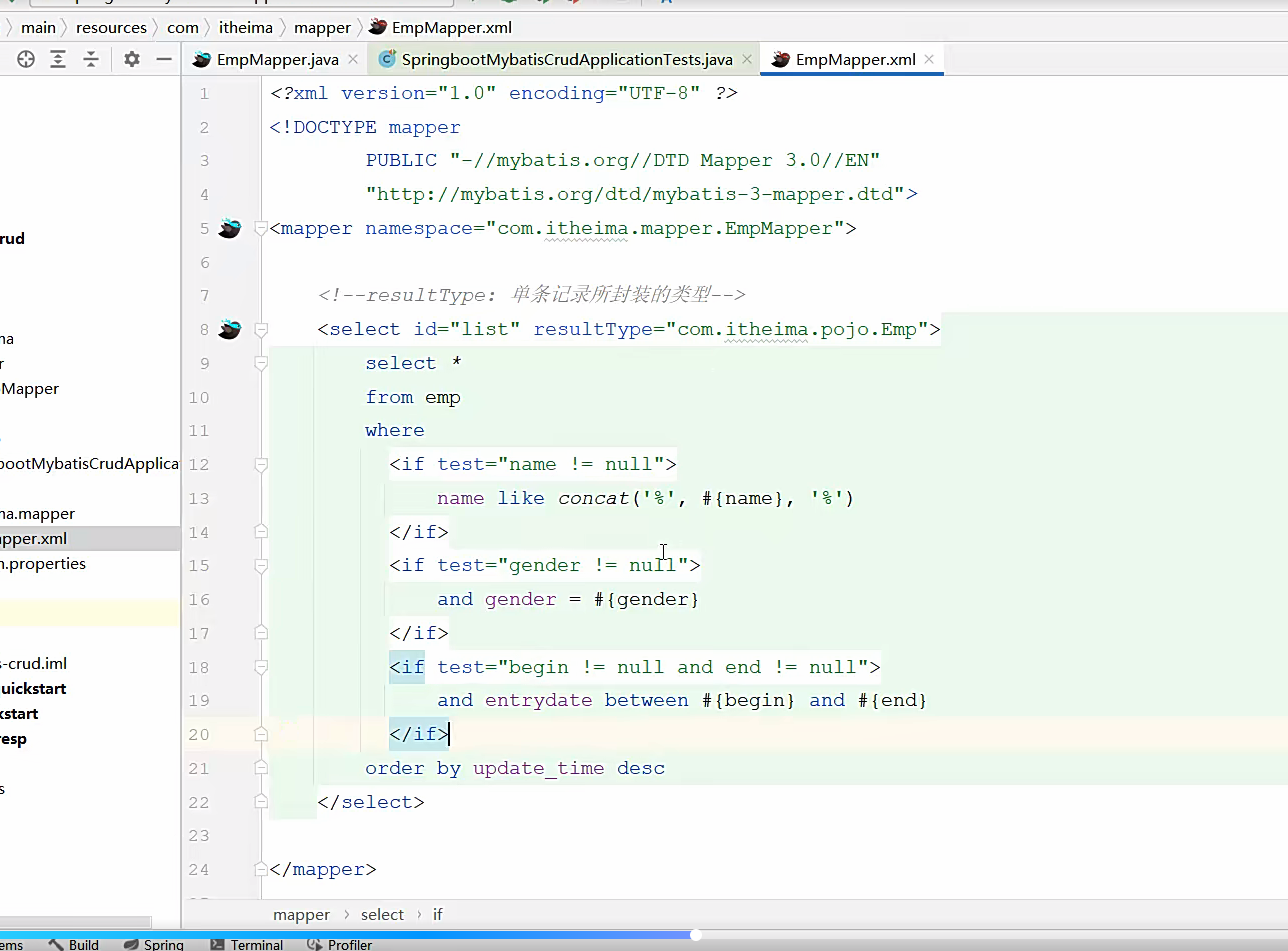
Task: Click the project panel horizontal scrollbar
Action: [75, 922]
